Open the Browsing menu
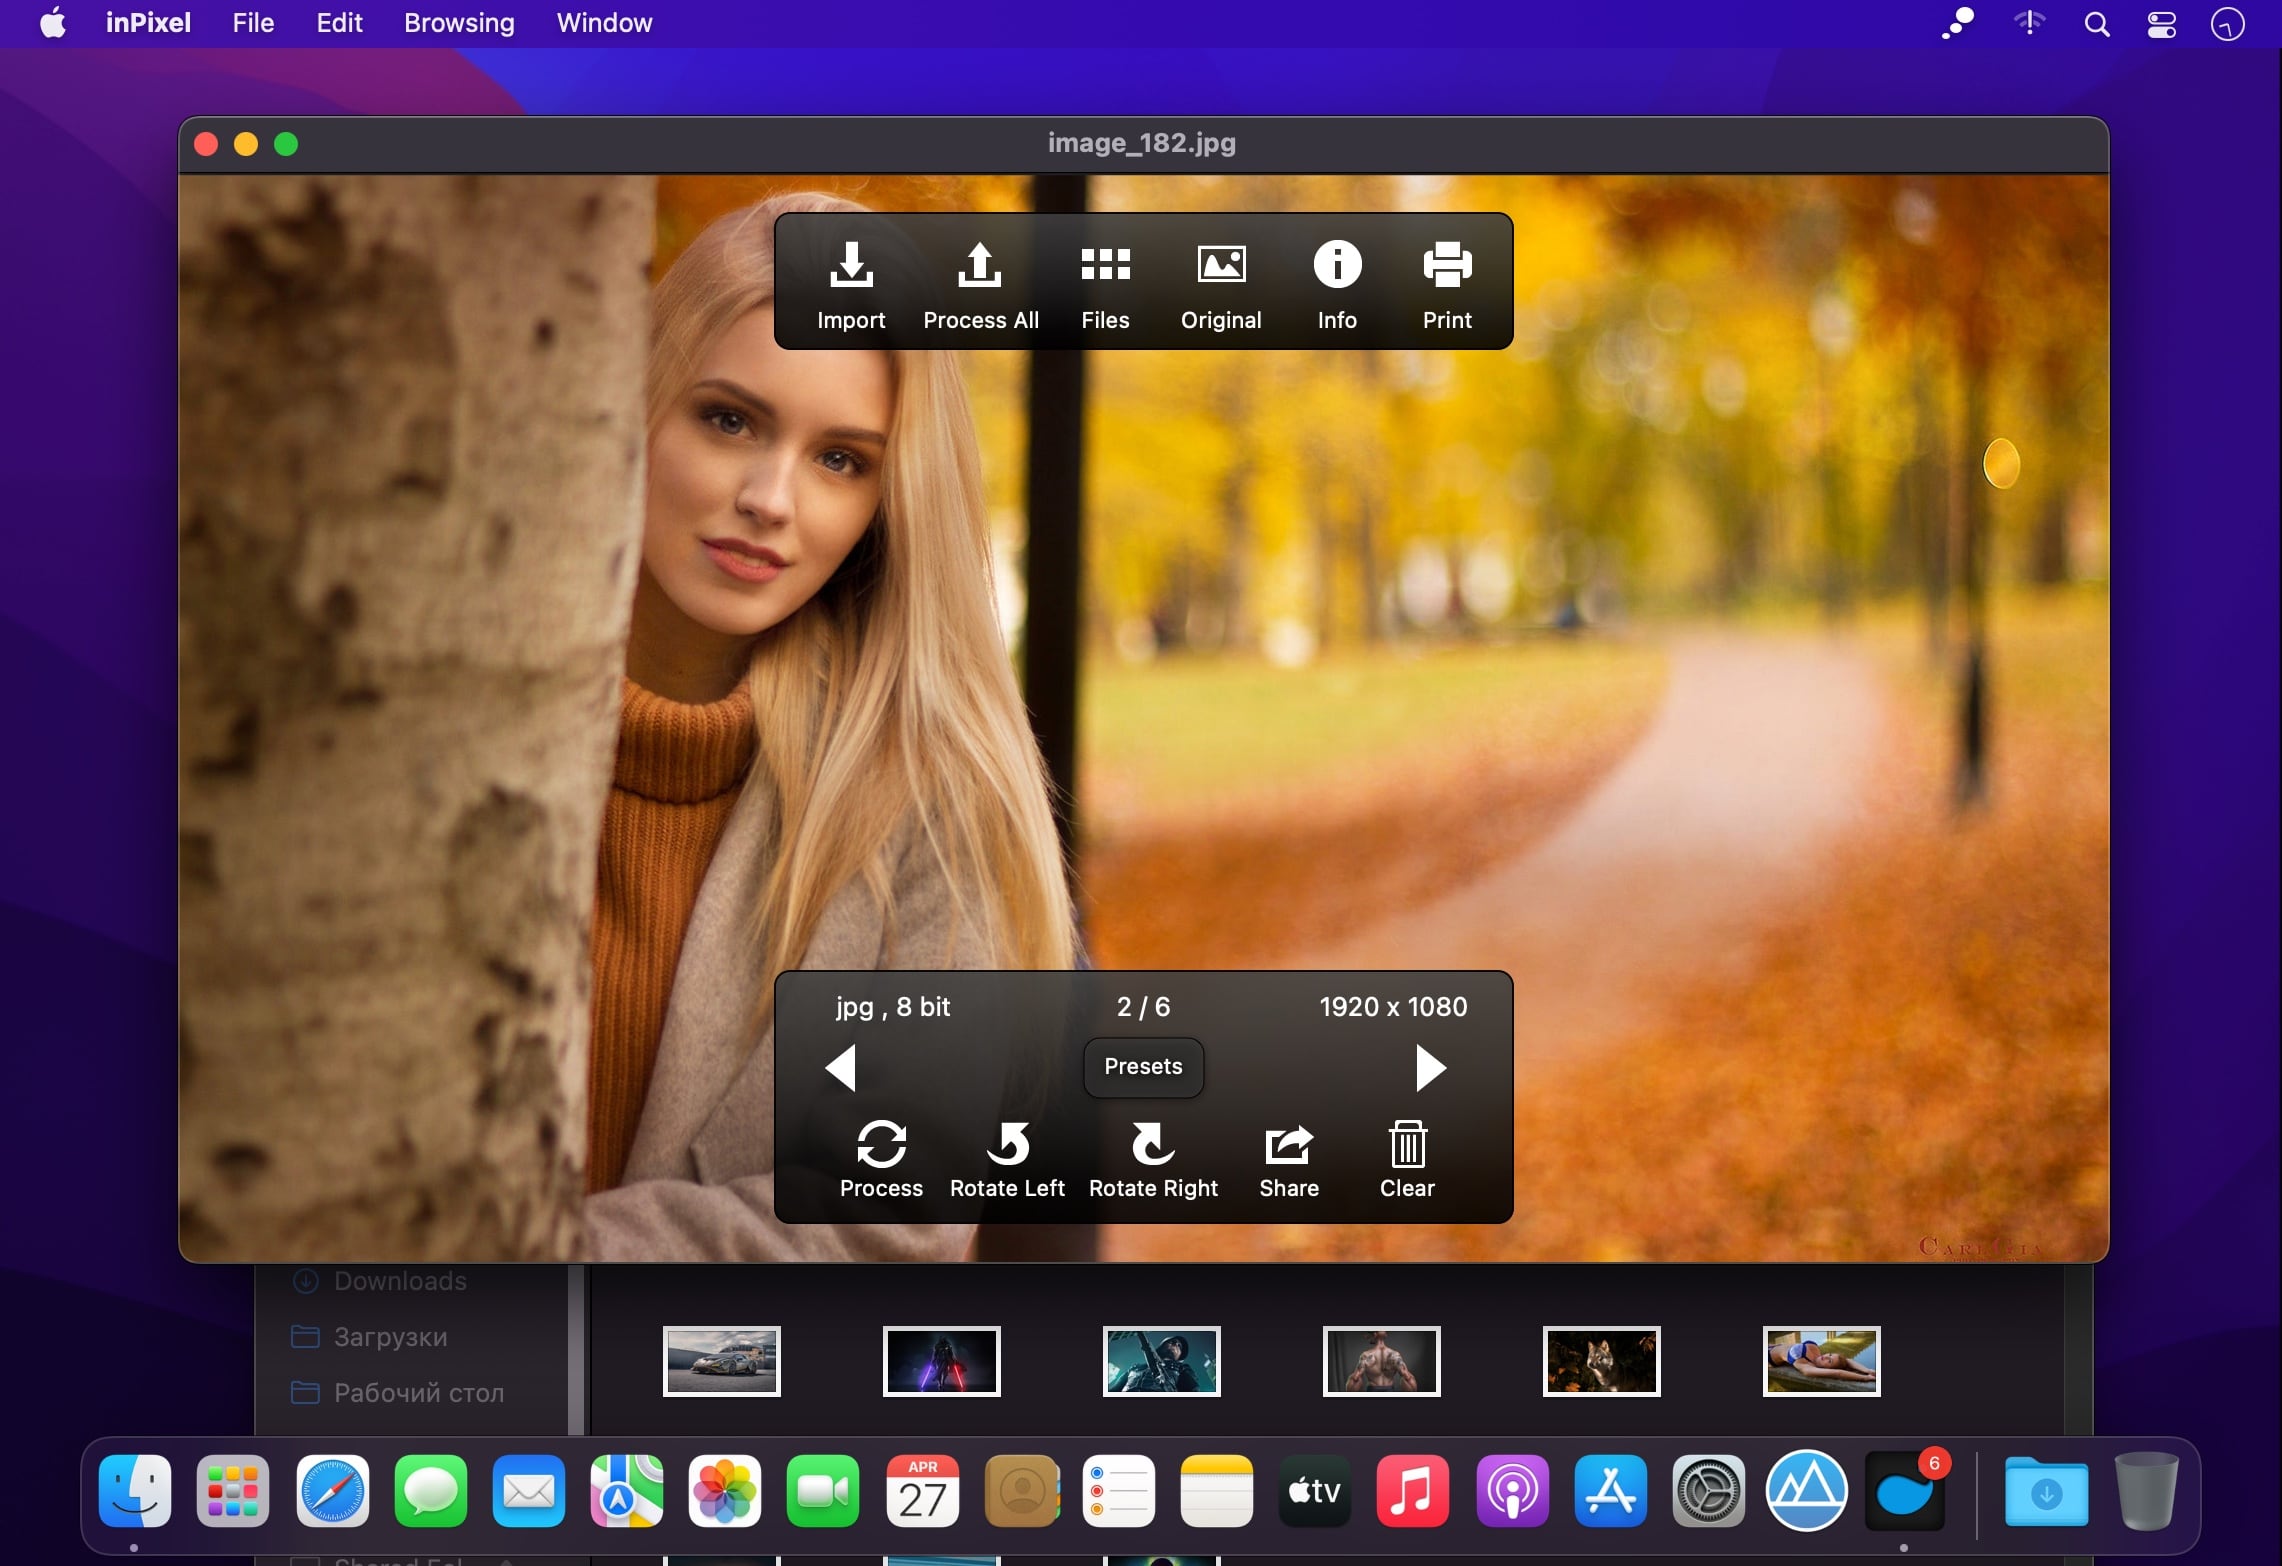The width and height of the screenshot is (2282, 1566). coord(459,23)
